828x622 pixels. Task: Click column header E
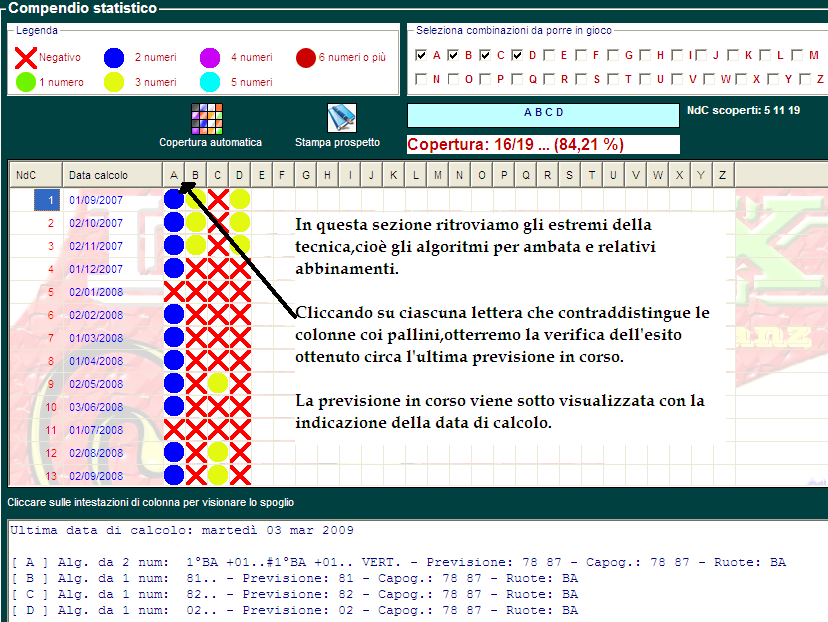coord(262,175)
